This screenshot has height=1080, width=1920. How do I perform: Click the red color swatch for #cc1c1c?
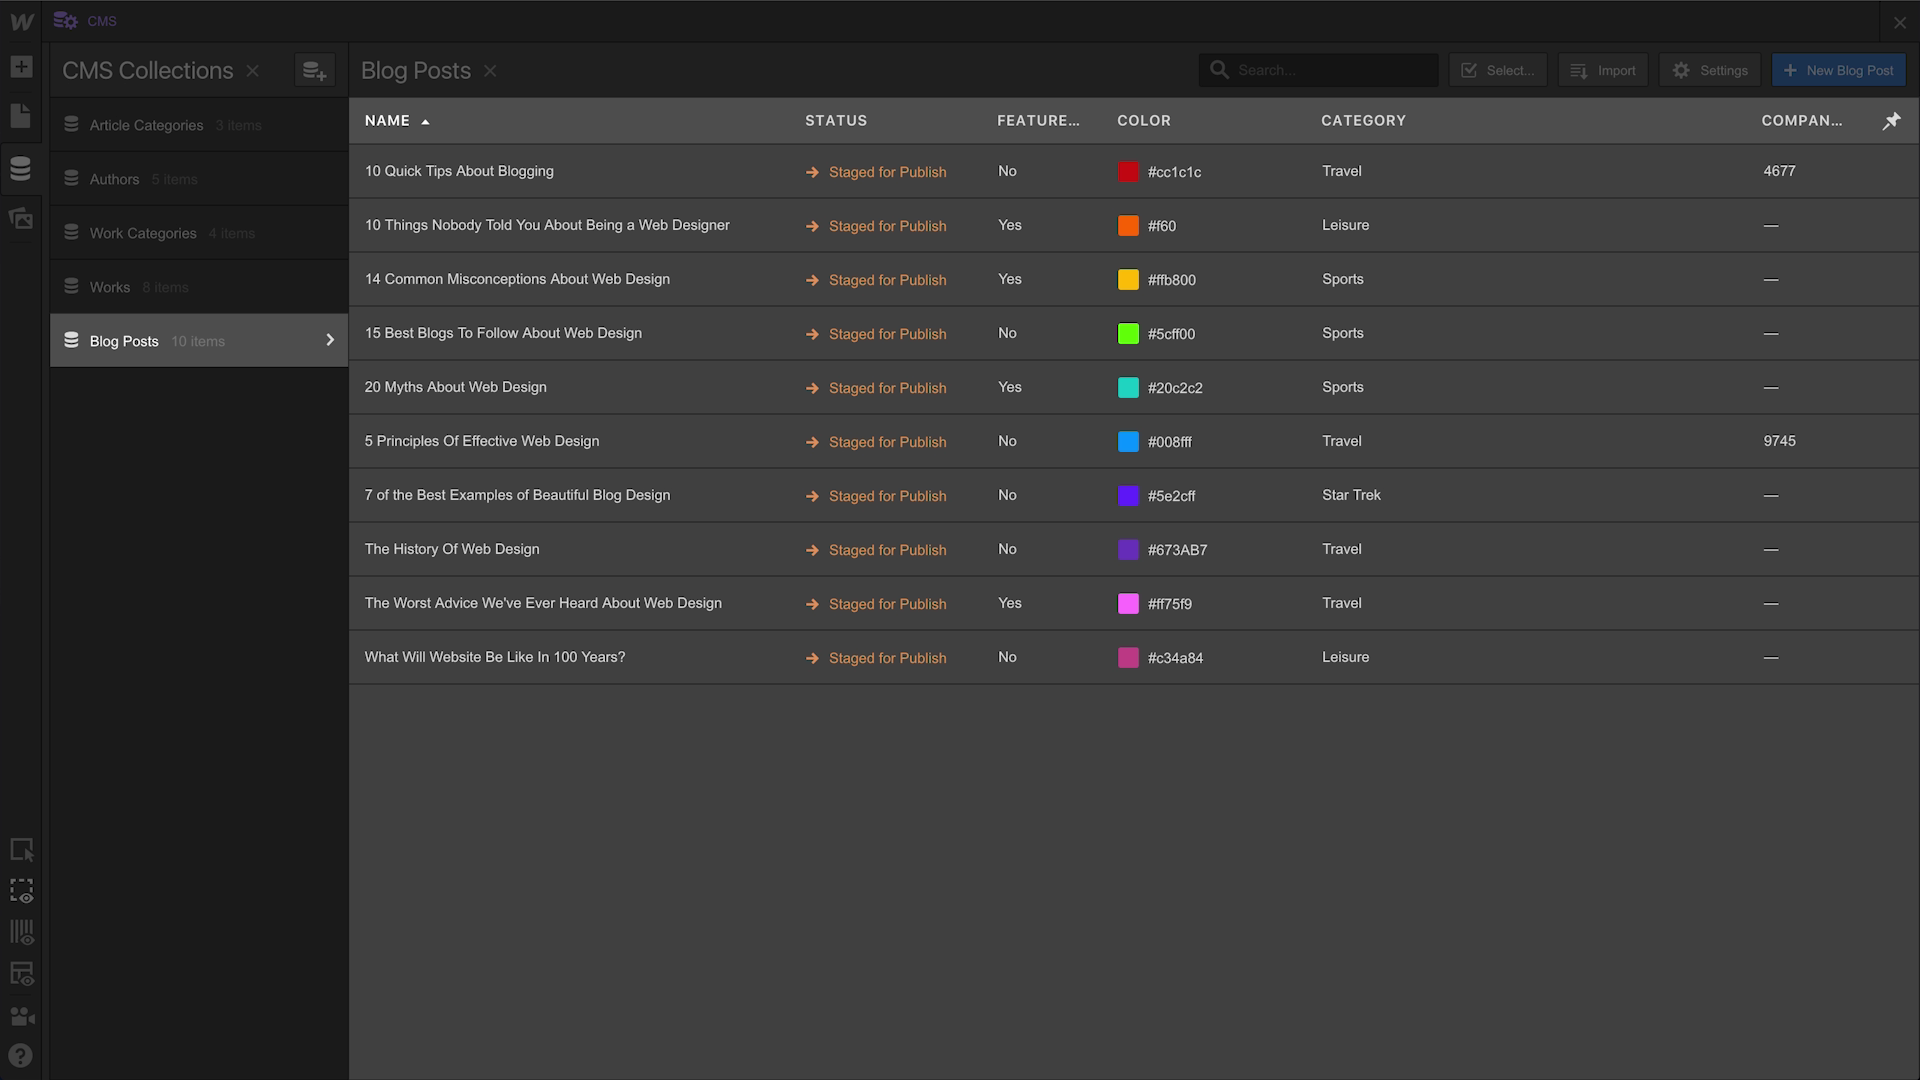[x=1127, y=171]
